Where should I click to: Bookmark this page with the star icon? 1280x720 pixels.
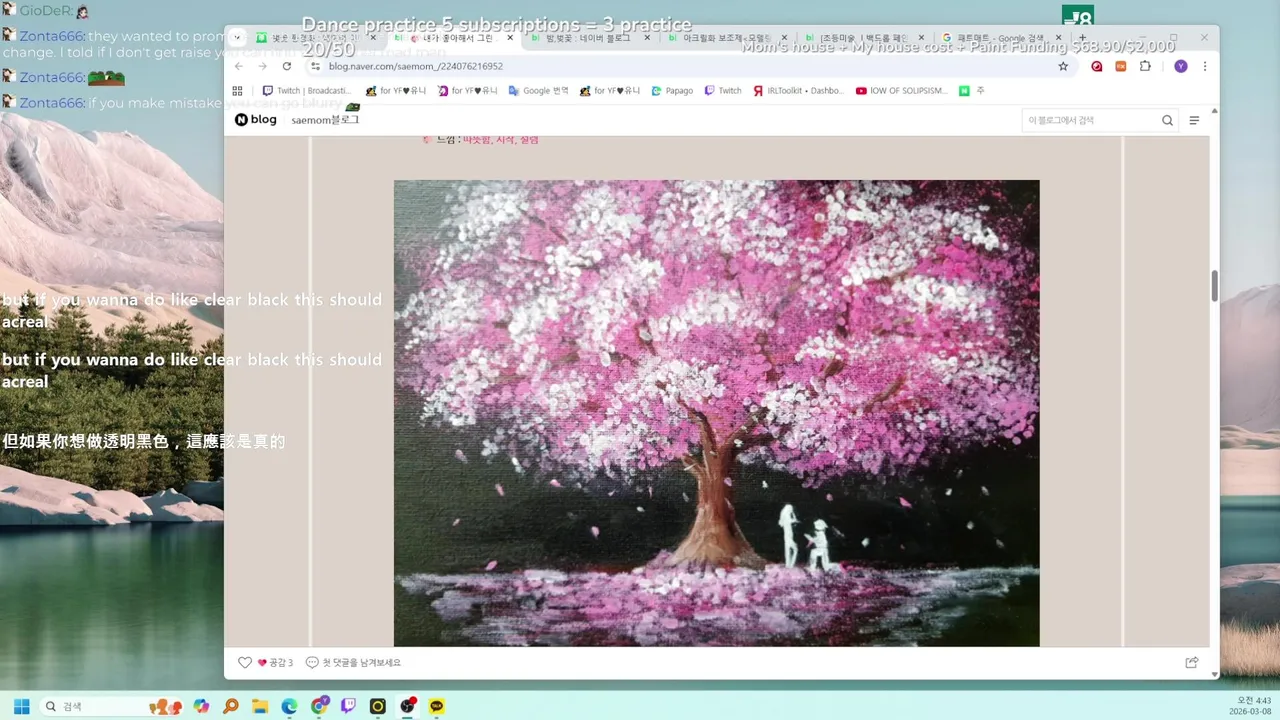pyautogui.click(x=1063, y=66)
